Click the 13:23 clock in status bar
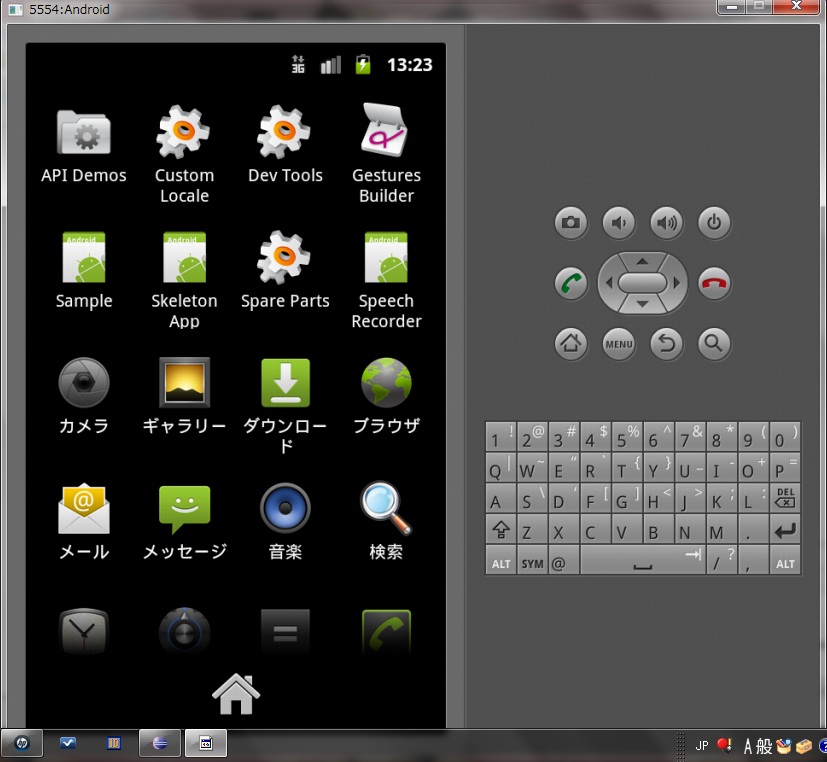 410,65
